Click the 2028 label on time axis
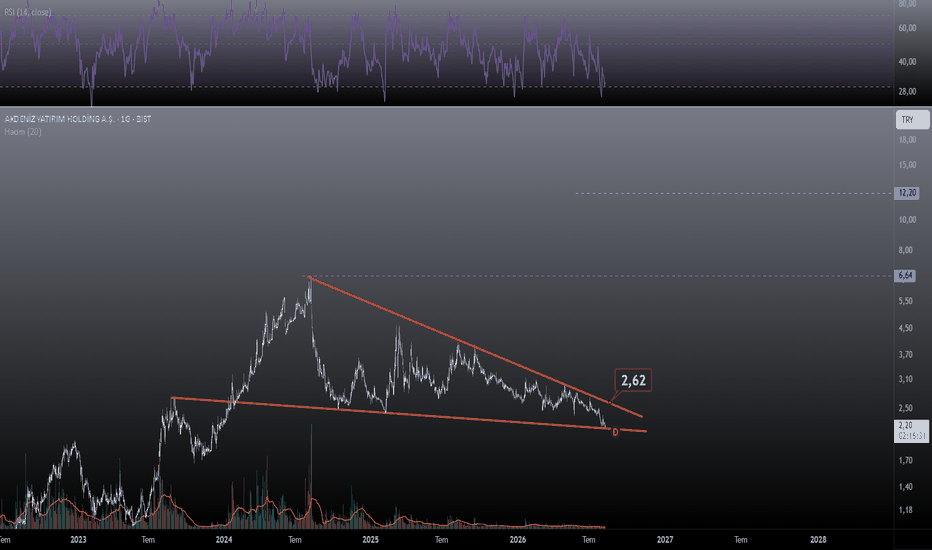932x550 pixels. tap(818, 539)
